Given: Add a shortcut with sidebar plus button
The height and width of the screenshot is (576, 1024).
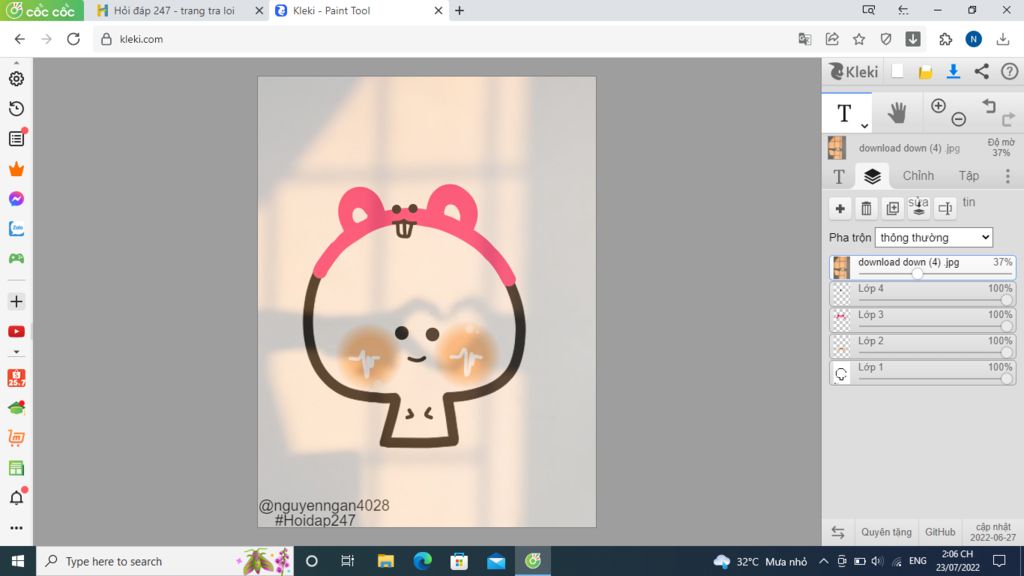Looking at the screenshot, I should coord(16,302).
